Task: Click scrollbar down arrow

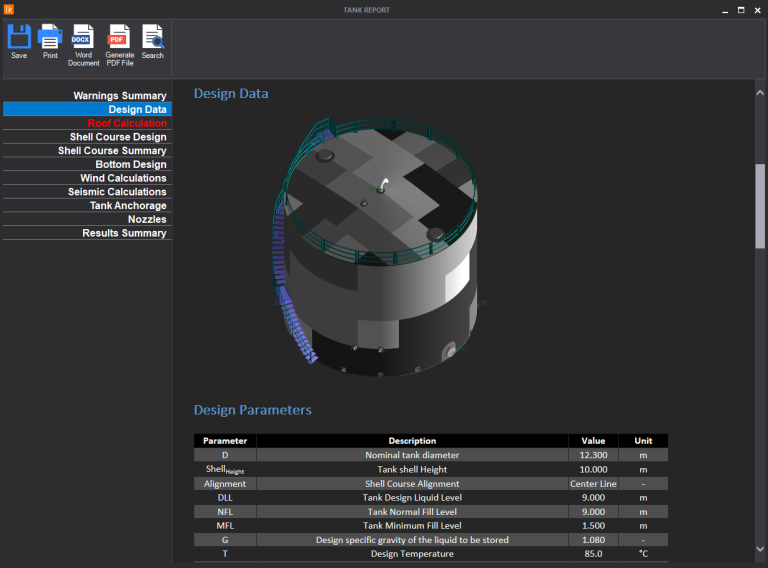Action: [x=760, y=549]
